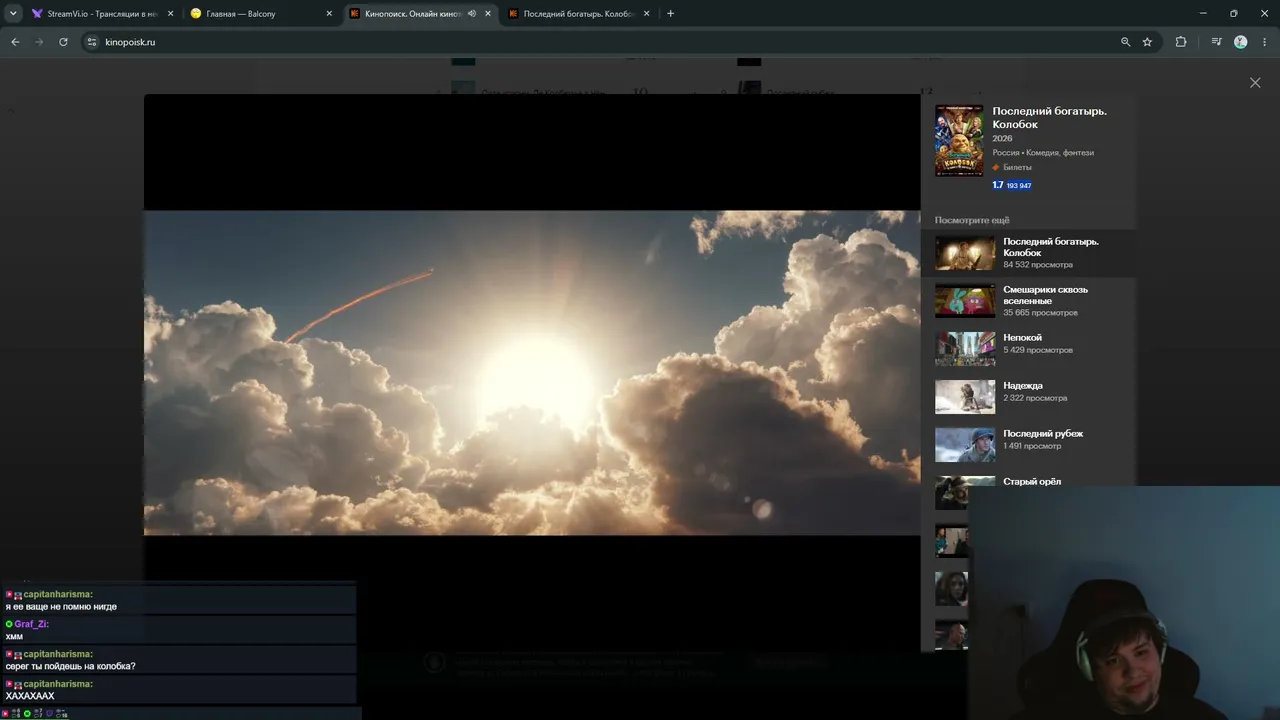Close the Последний богатырь. Колобок tab
1280x720 pixels.
point(646,14)
